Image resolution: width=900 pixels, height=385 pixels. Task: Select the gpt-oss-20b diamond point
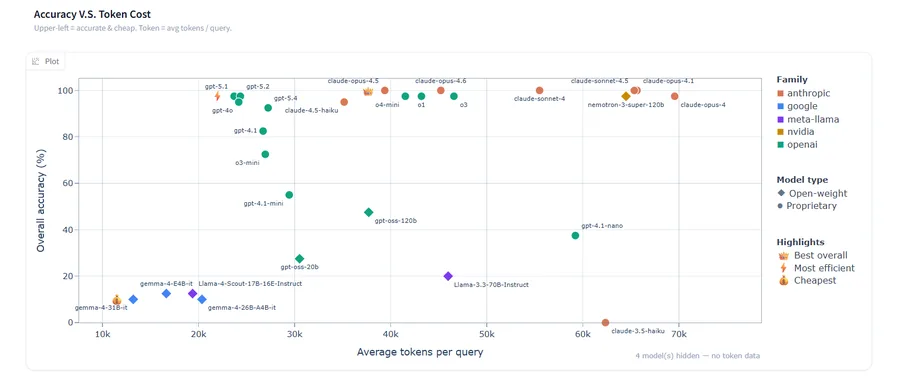pyautogui.click(x=299, y=259)
